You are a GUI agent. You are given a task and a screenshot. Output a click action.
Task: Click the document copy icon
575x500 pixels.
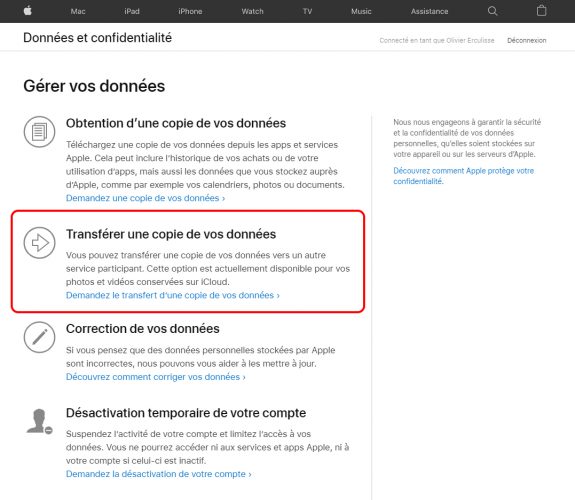[x=40, y=132]
